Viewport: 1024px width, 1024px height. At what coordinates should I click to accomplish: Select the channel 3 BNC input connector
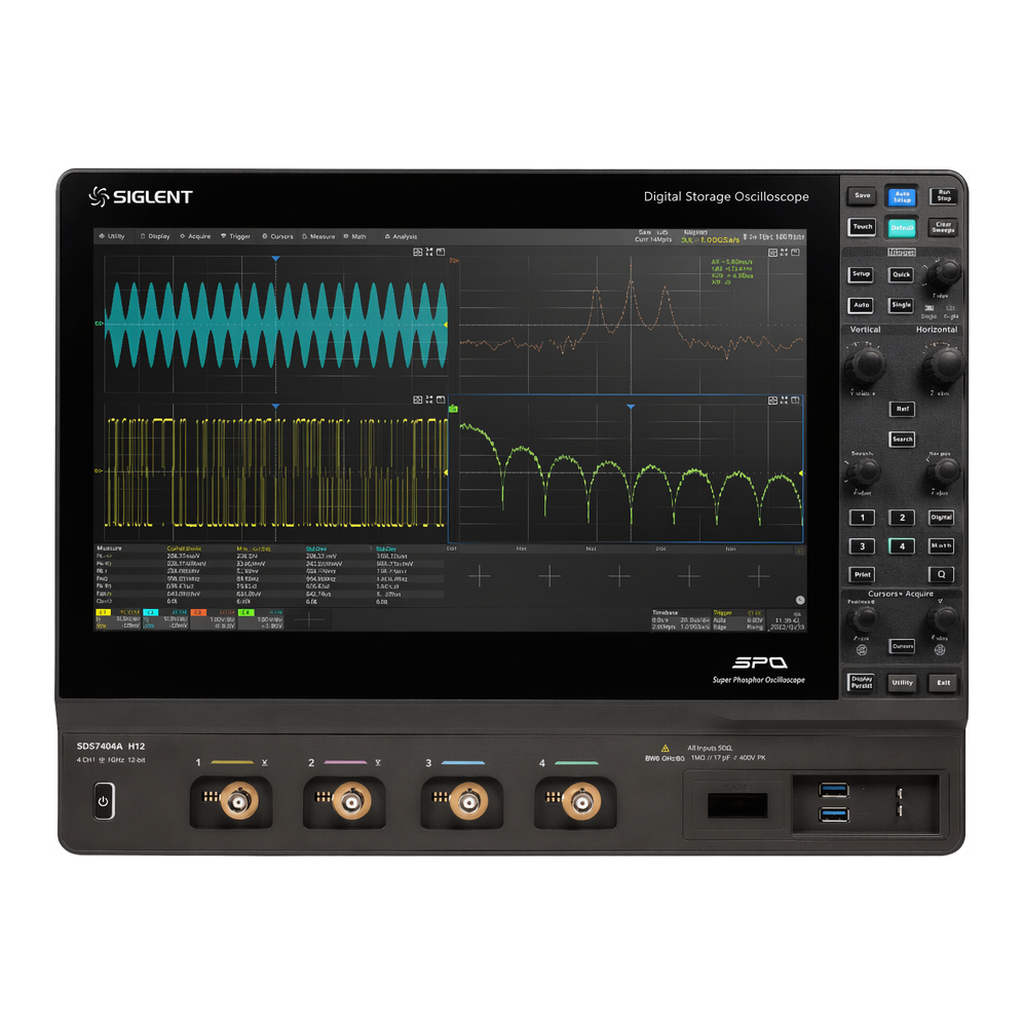coord(468,801)
